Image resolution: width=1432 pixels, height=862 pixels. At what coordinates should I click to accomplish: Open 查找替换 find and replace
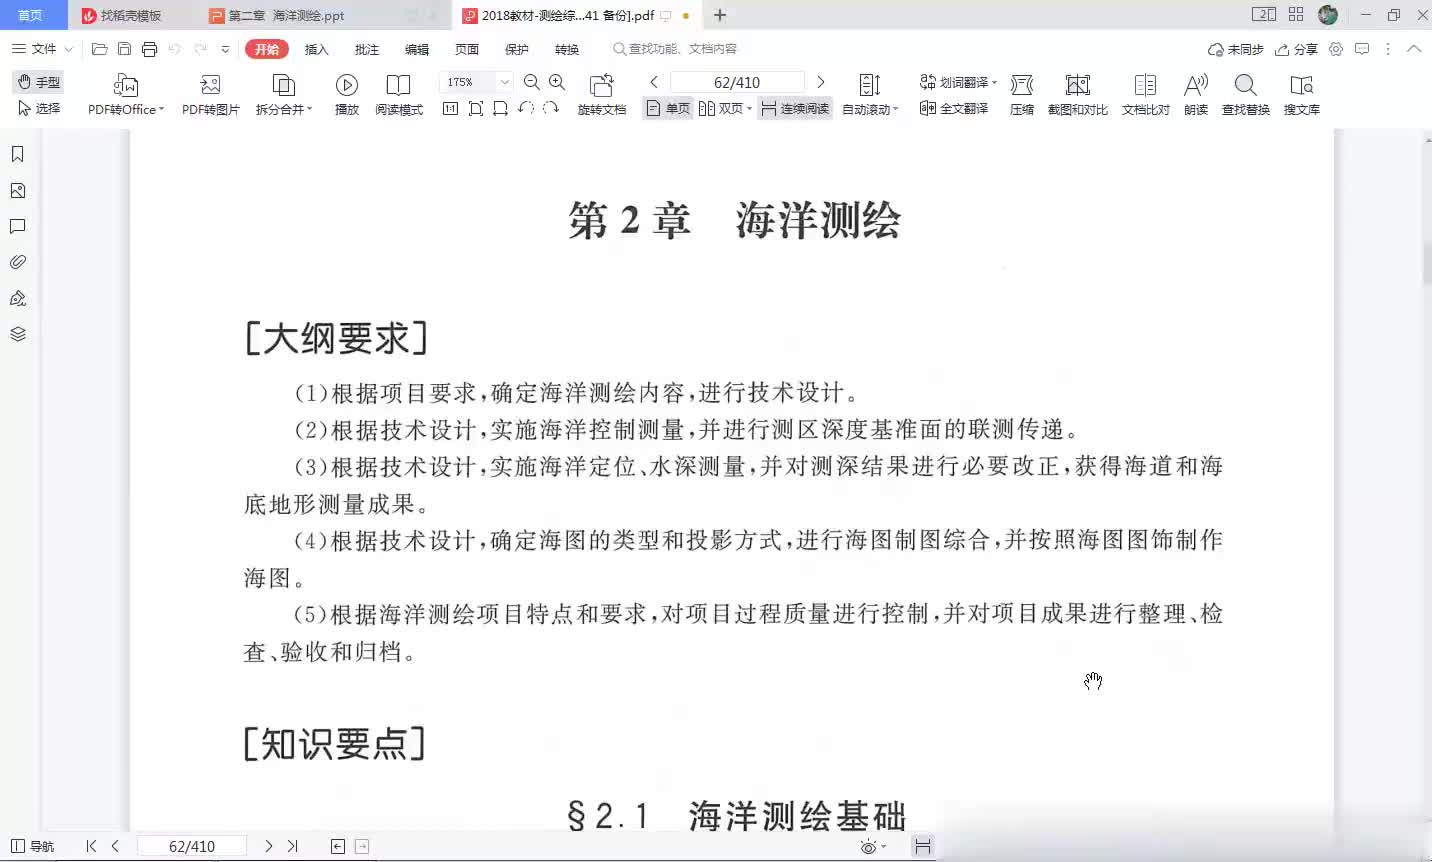[x=1245, y=85]
